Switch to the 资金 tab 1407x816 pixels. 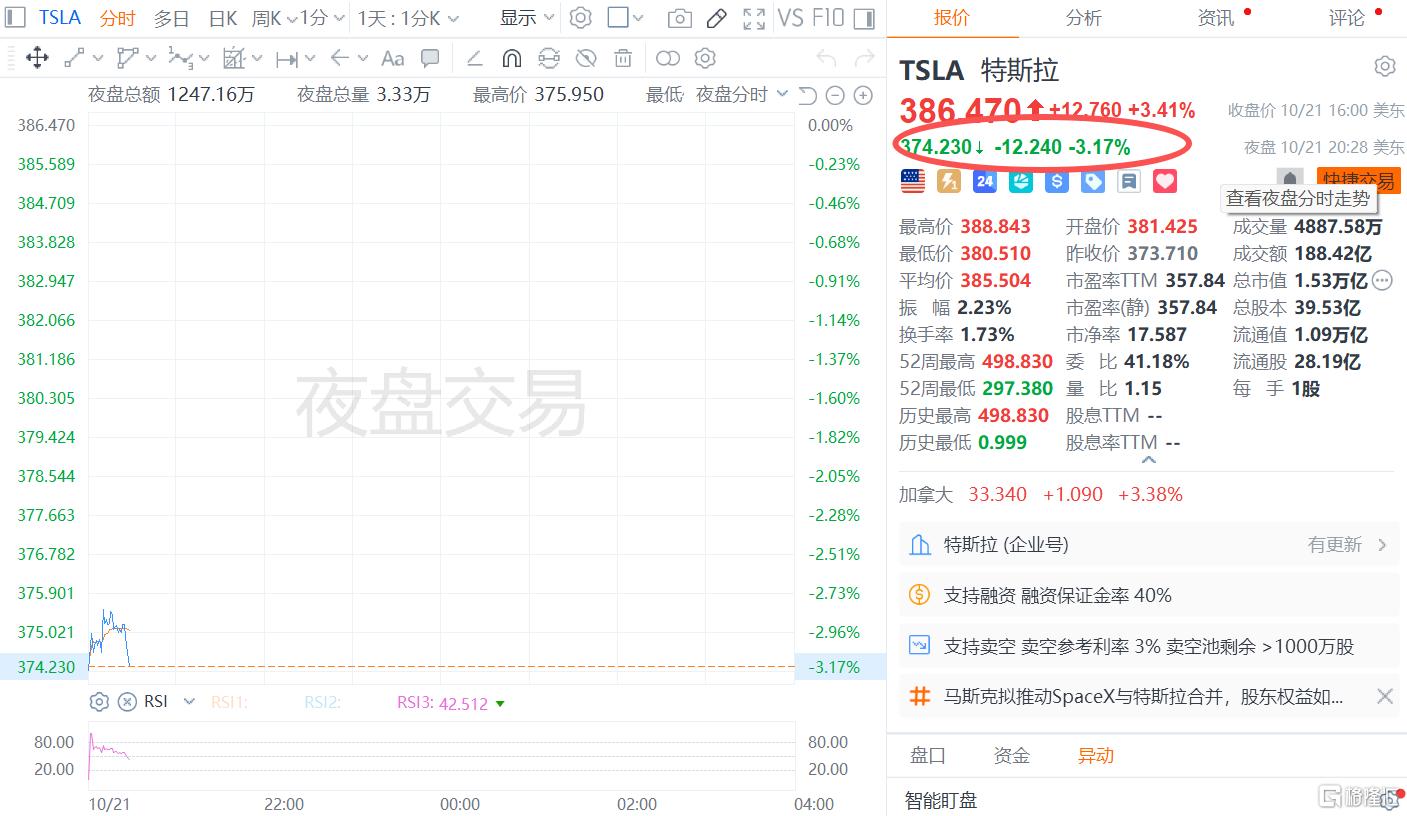(x=1011, y=756)
